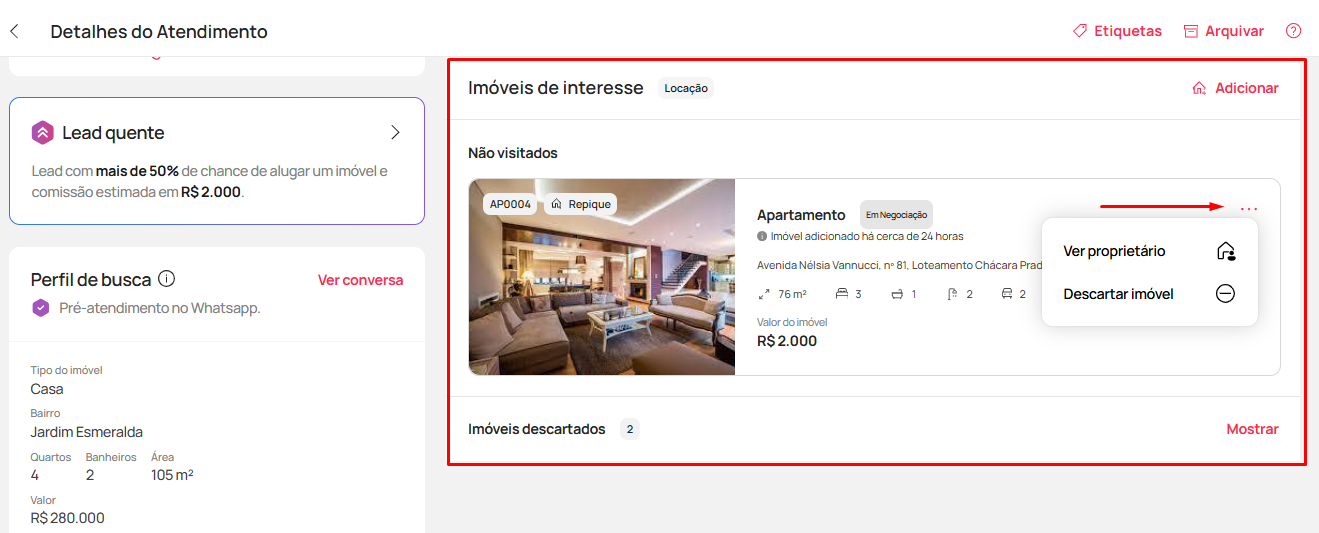Click the Arquivar button

point(1224,31)
